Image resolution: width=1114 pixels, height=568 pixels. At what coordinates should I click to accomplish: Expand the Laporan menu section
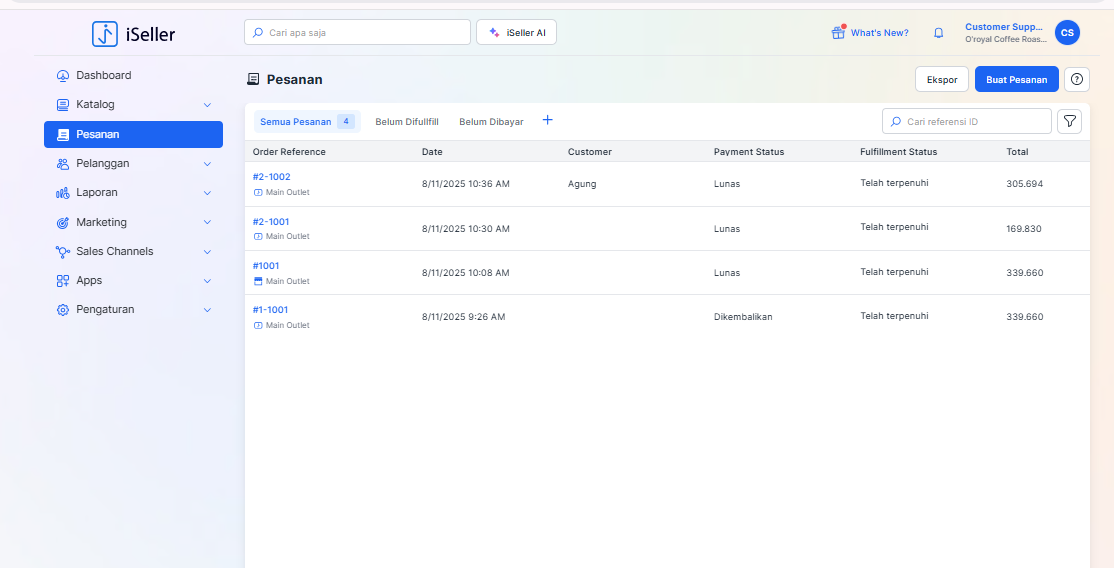[x=207, y=193]
